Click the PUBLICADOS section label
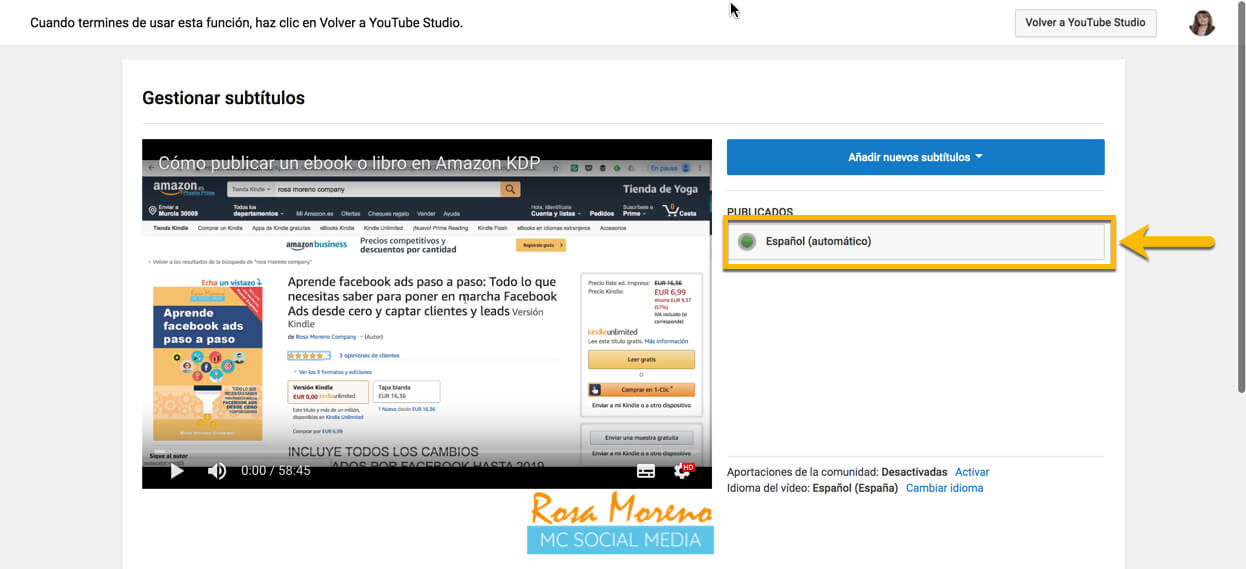1246x569 pixels. tap(760, 212)
